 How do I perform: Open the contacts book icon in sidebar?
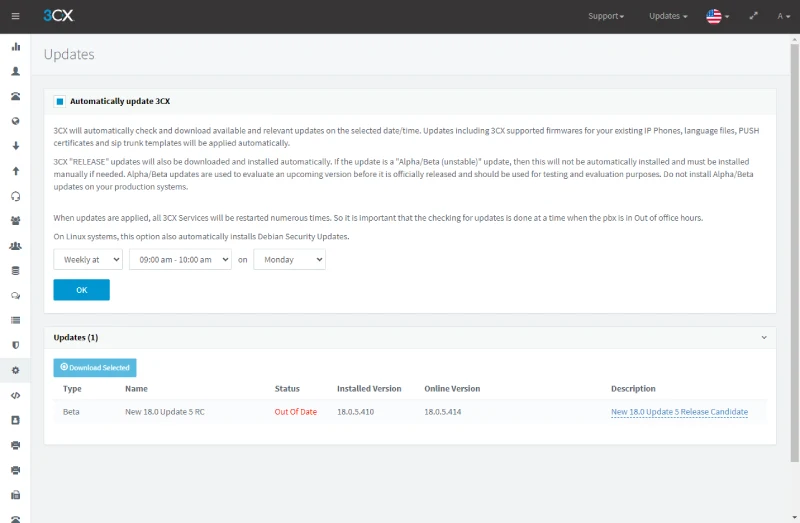[x=16, y=420]
